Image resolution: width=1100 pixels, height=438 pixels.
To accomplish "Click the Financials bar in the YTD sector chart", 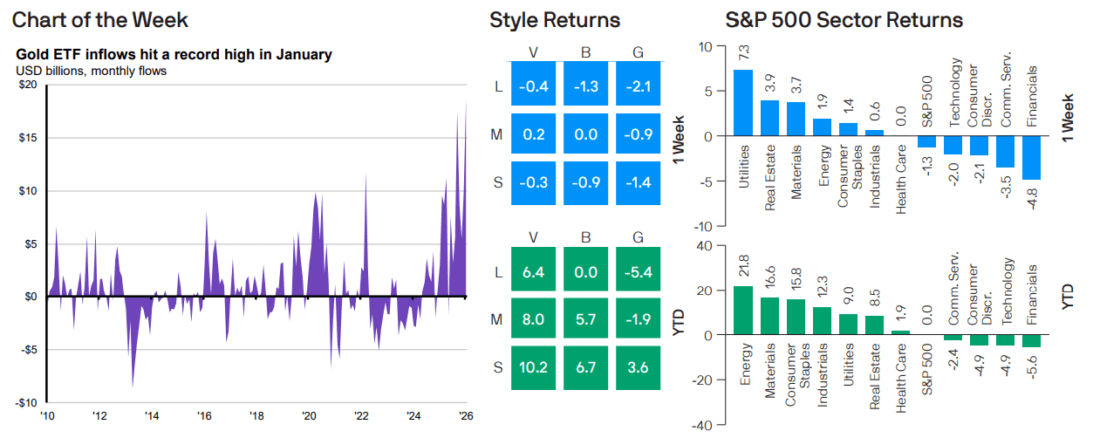I will [1033, 341].
